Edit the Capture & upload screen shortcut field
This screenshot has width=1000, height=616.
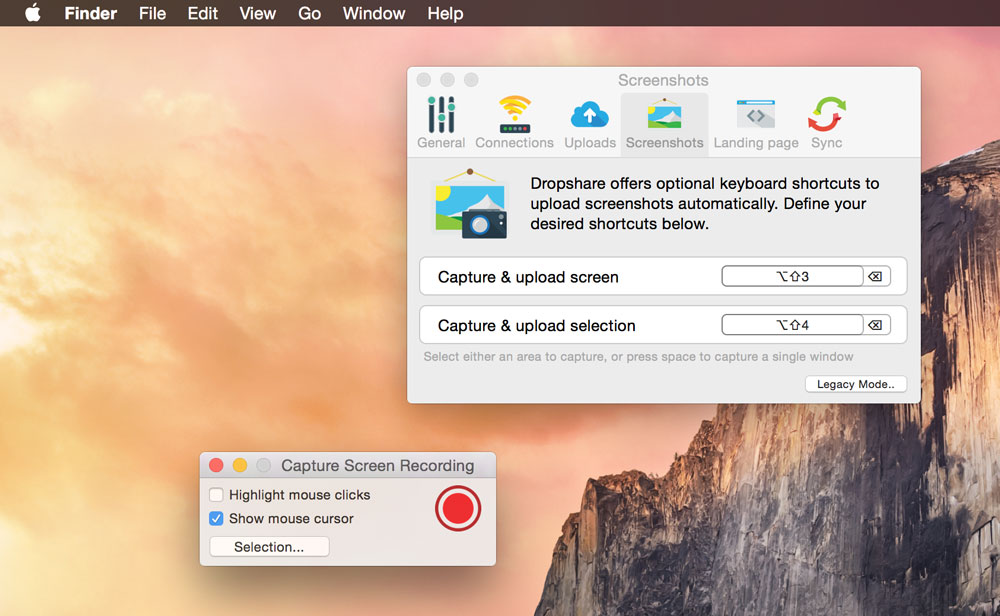click(792, 276)
